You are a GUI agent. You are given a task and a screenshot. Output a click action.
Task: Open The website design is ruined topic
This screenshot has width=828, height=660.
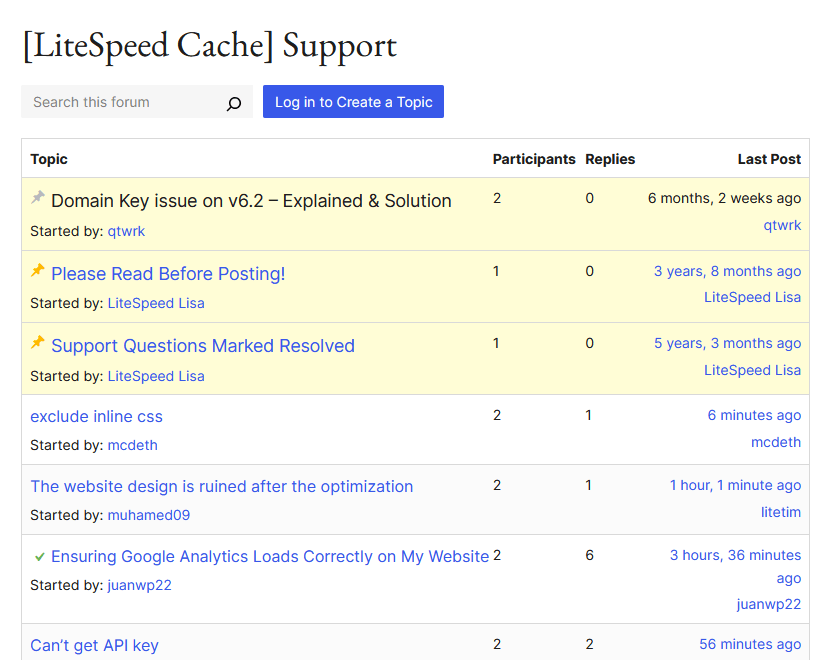click(221, 486)
